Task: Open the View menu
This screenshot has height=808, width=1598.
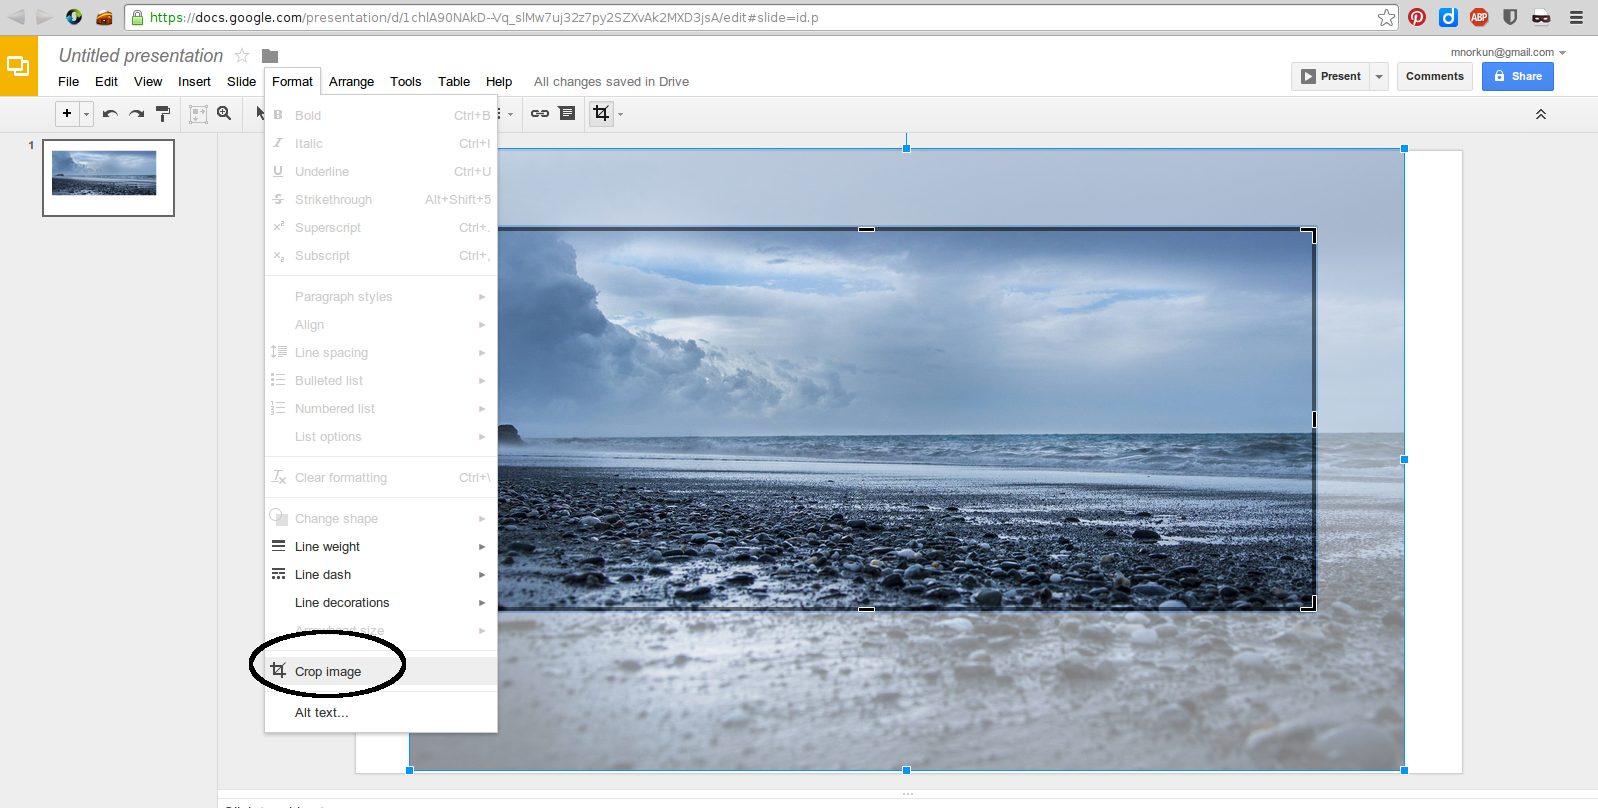Action: click(x=148, y=82)
